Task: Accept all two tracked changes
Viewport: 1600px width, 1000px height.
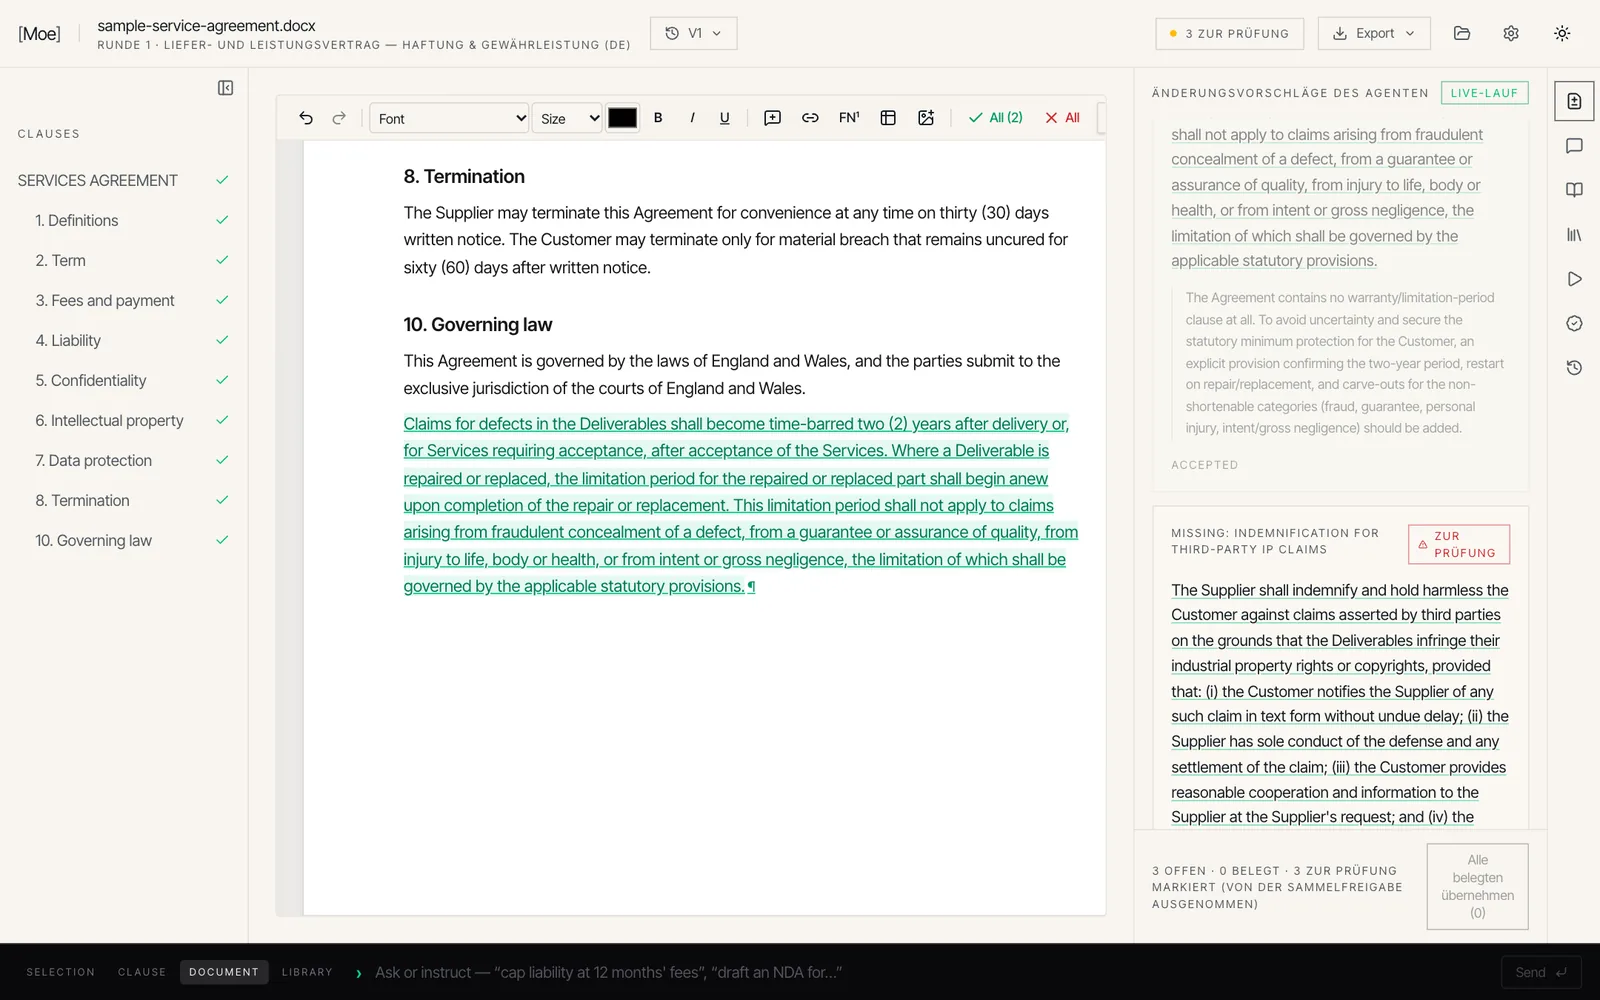Action: click(x=996, y=118)
